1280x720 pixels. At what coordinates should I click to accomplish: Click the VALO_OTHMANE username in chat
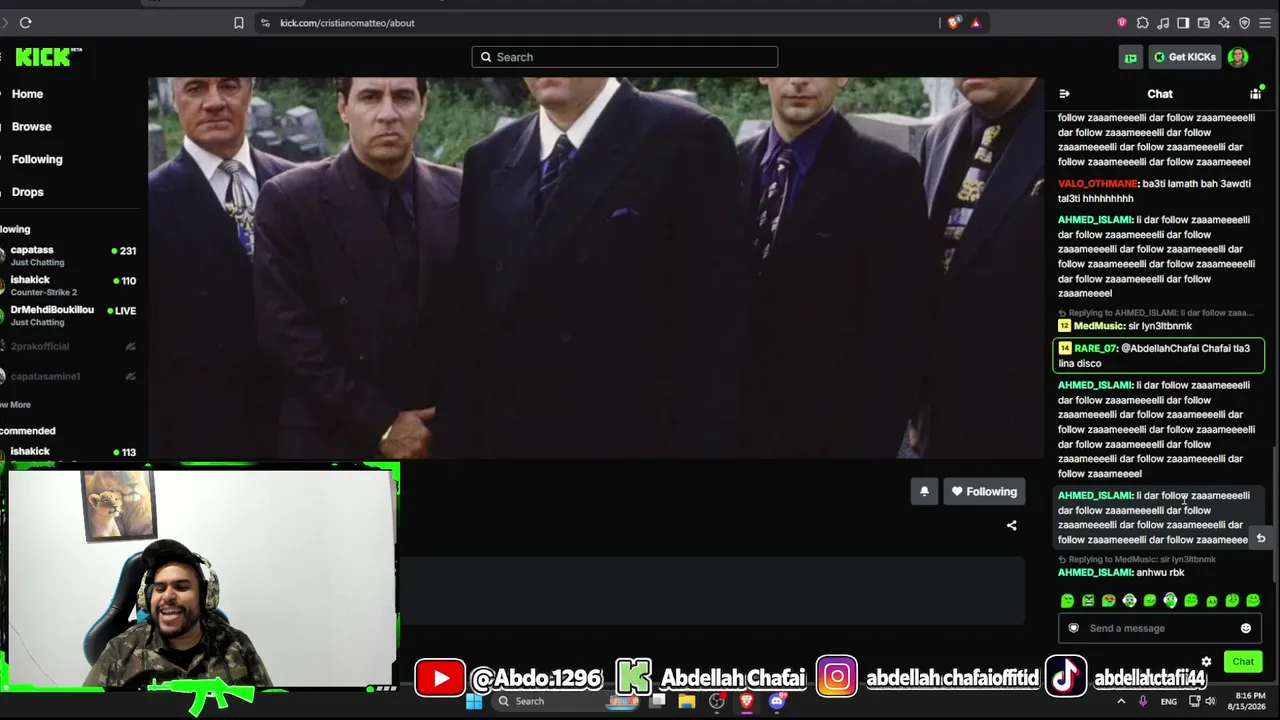tap(1097, 184)
